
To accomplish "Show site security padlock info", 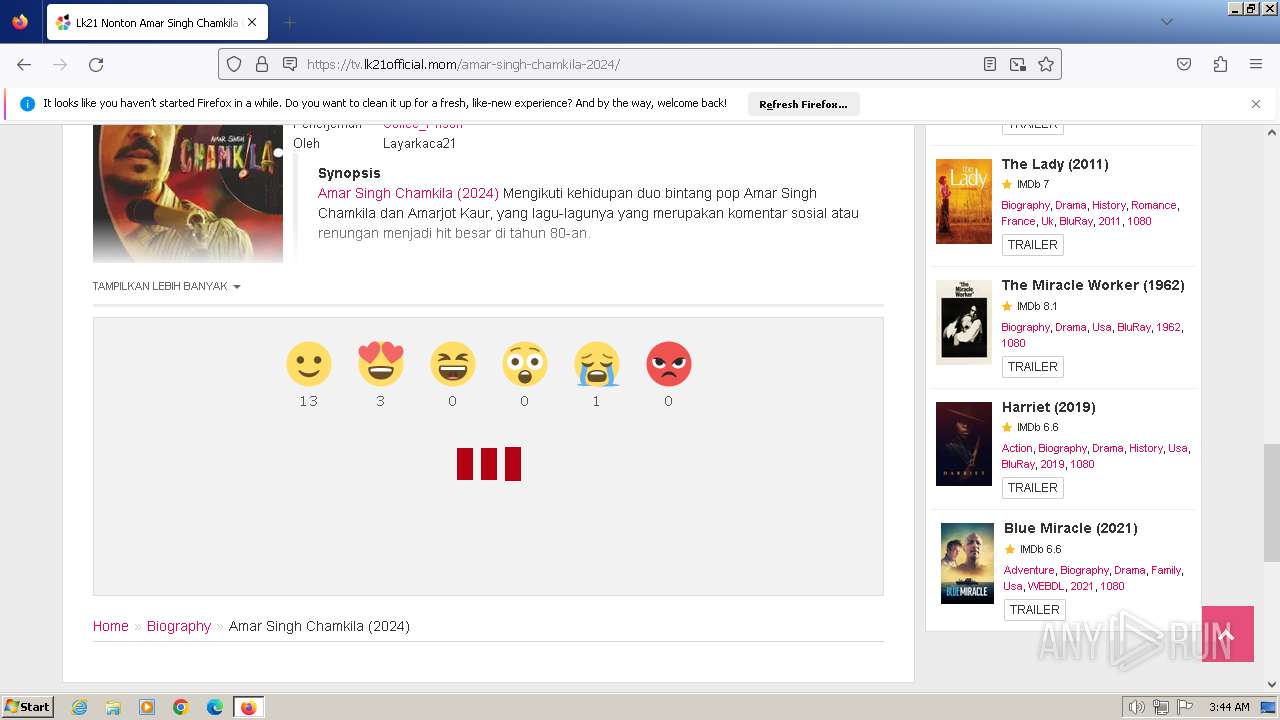I will [x=262, y=64].
